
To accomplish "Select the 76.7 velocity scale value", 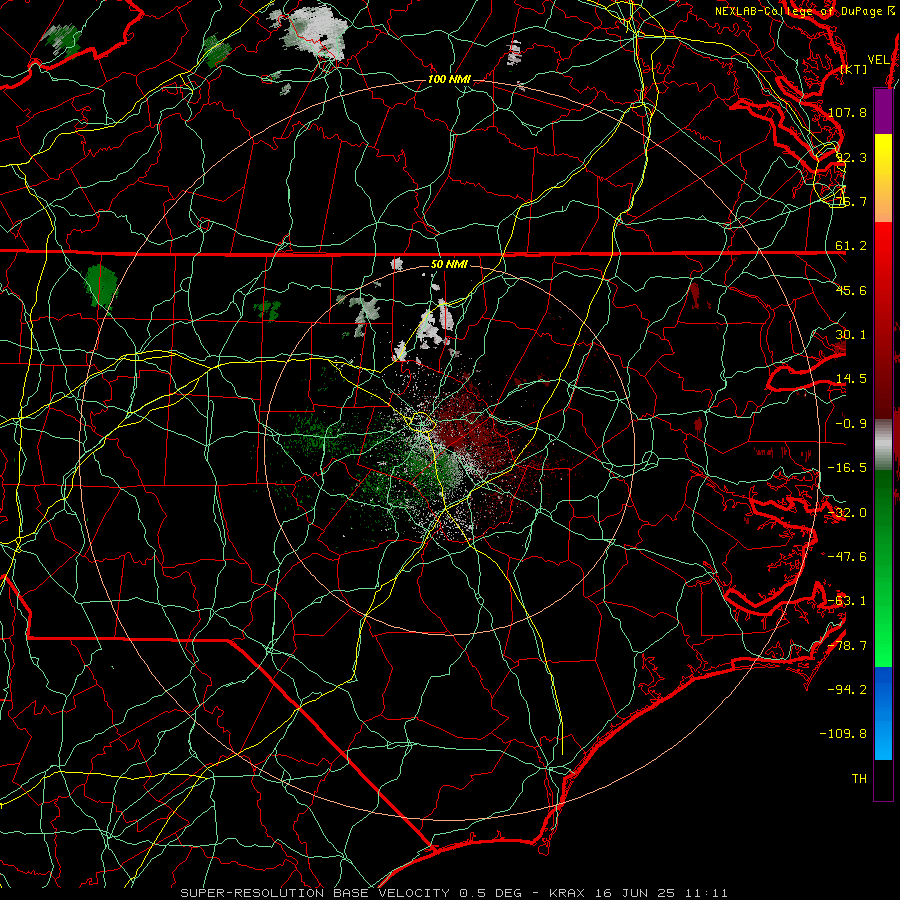I will point(851,201).
